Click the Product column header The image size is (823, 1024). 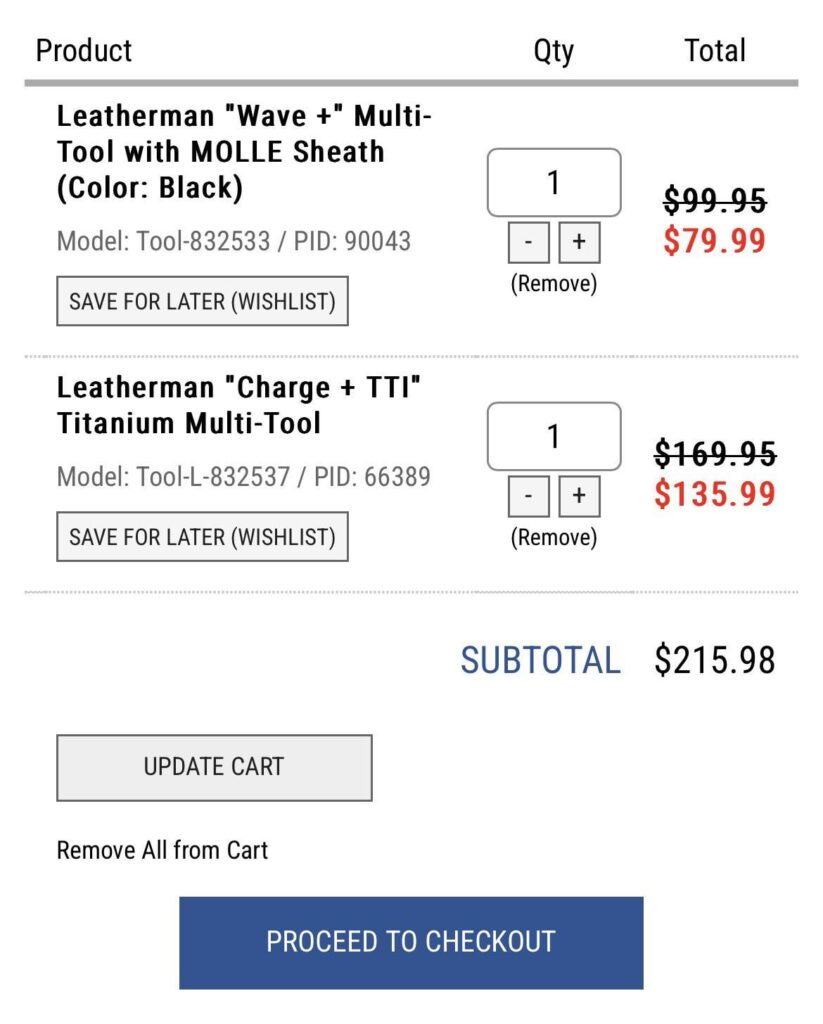click(84, 50)
